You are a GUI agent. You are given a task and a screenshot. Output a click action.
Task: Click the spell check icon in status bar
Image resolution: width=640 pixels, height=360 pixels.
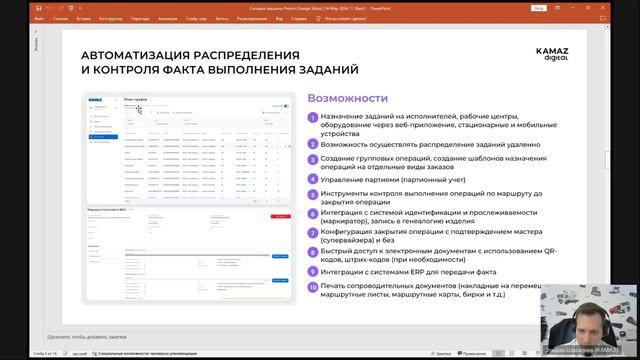(x=65, y=353)
